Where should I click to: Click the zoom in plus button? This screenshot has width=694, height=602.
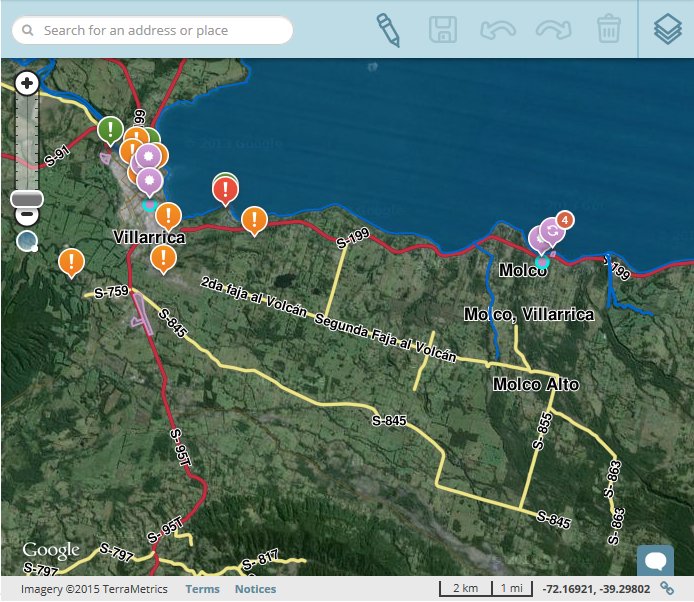[27, 83]
